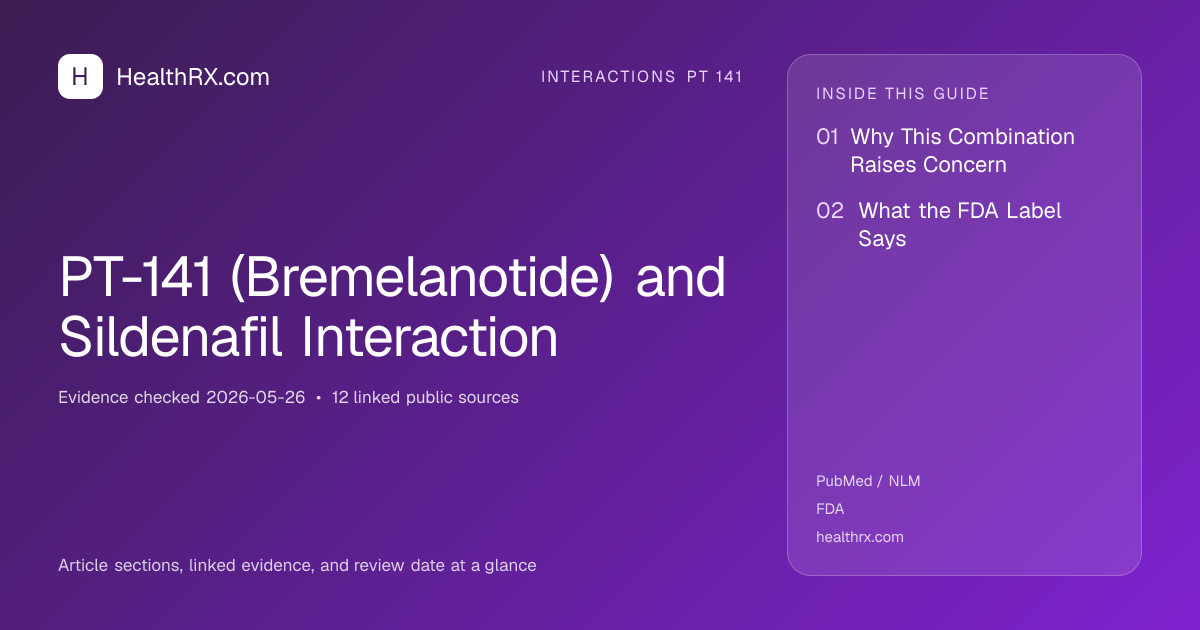Click "Evidence checked 2026-05-26" text
Image resolution: width=1200 pixels, height=630 pixels.
pyautogui.click(x=182, y=397)
